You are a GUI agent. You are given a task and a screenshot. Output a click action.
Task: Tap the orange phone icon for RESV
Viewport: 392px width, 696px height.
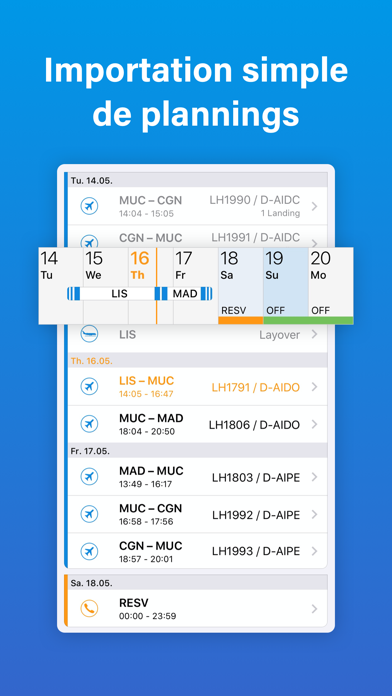[x=89, y=609]
